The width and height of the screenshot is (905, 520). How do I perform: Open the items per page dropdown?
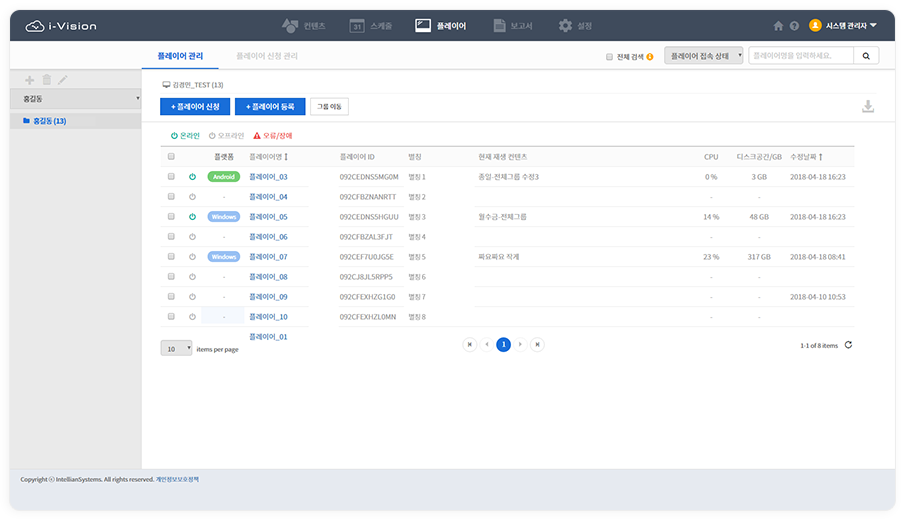click(x=176, y=349)
